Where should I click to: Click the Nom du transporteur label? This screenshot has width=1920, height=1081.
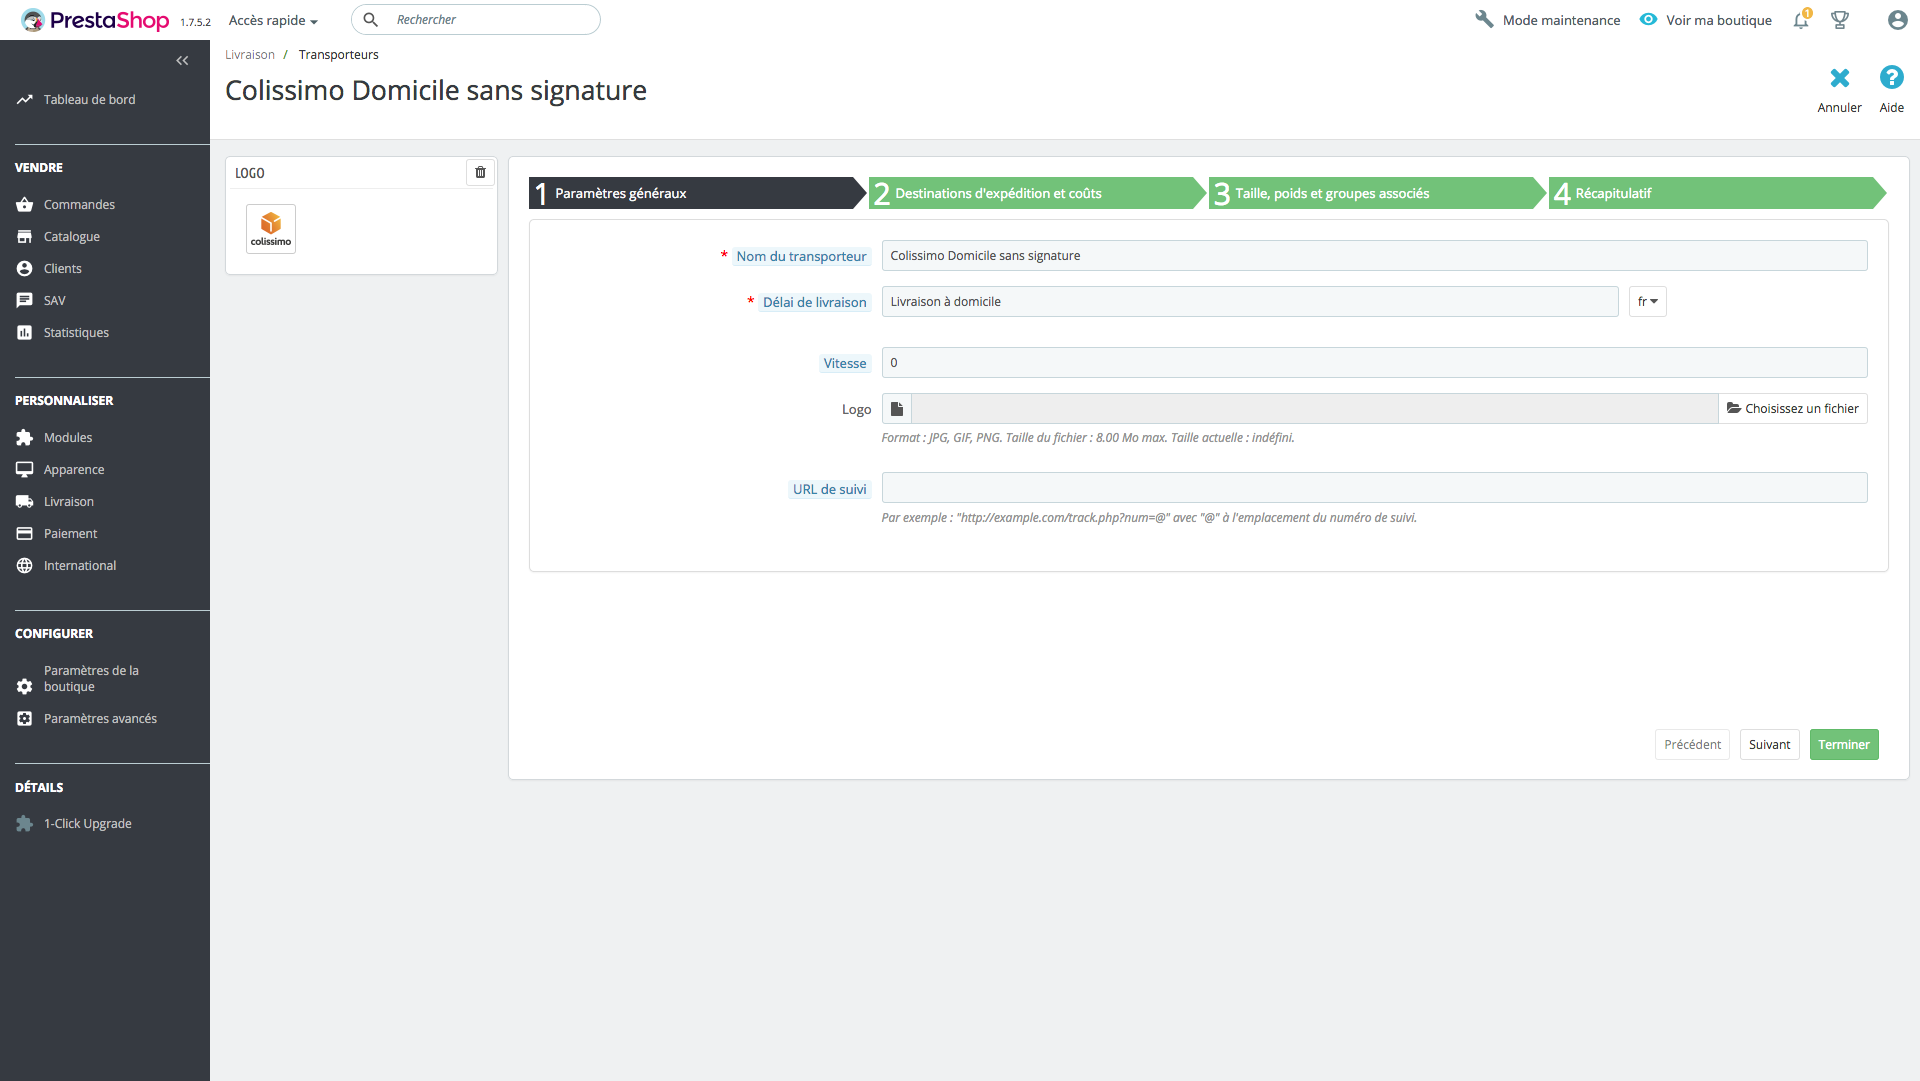(x=801, y=257)
